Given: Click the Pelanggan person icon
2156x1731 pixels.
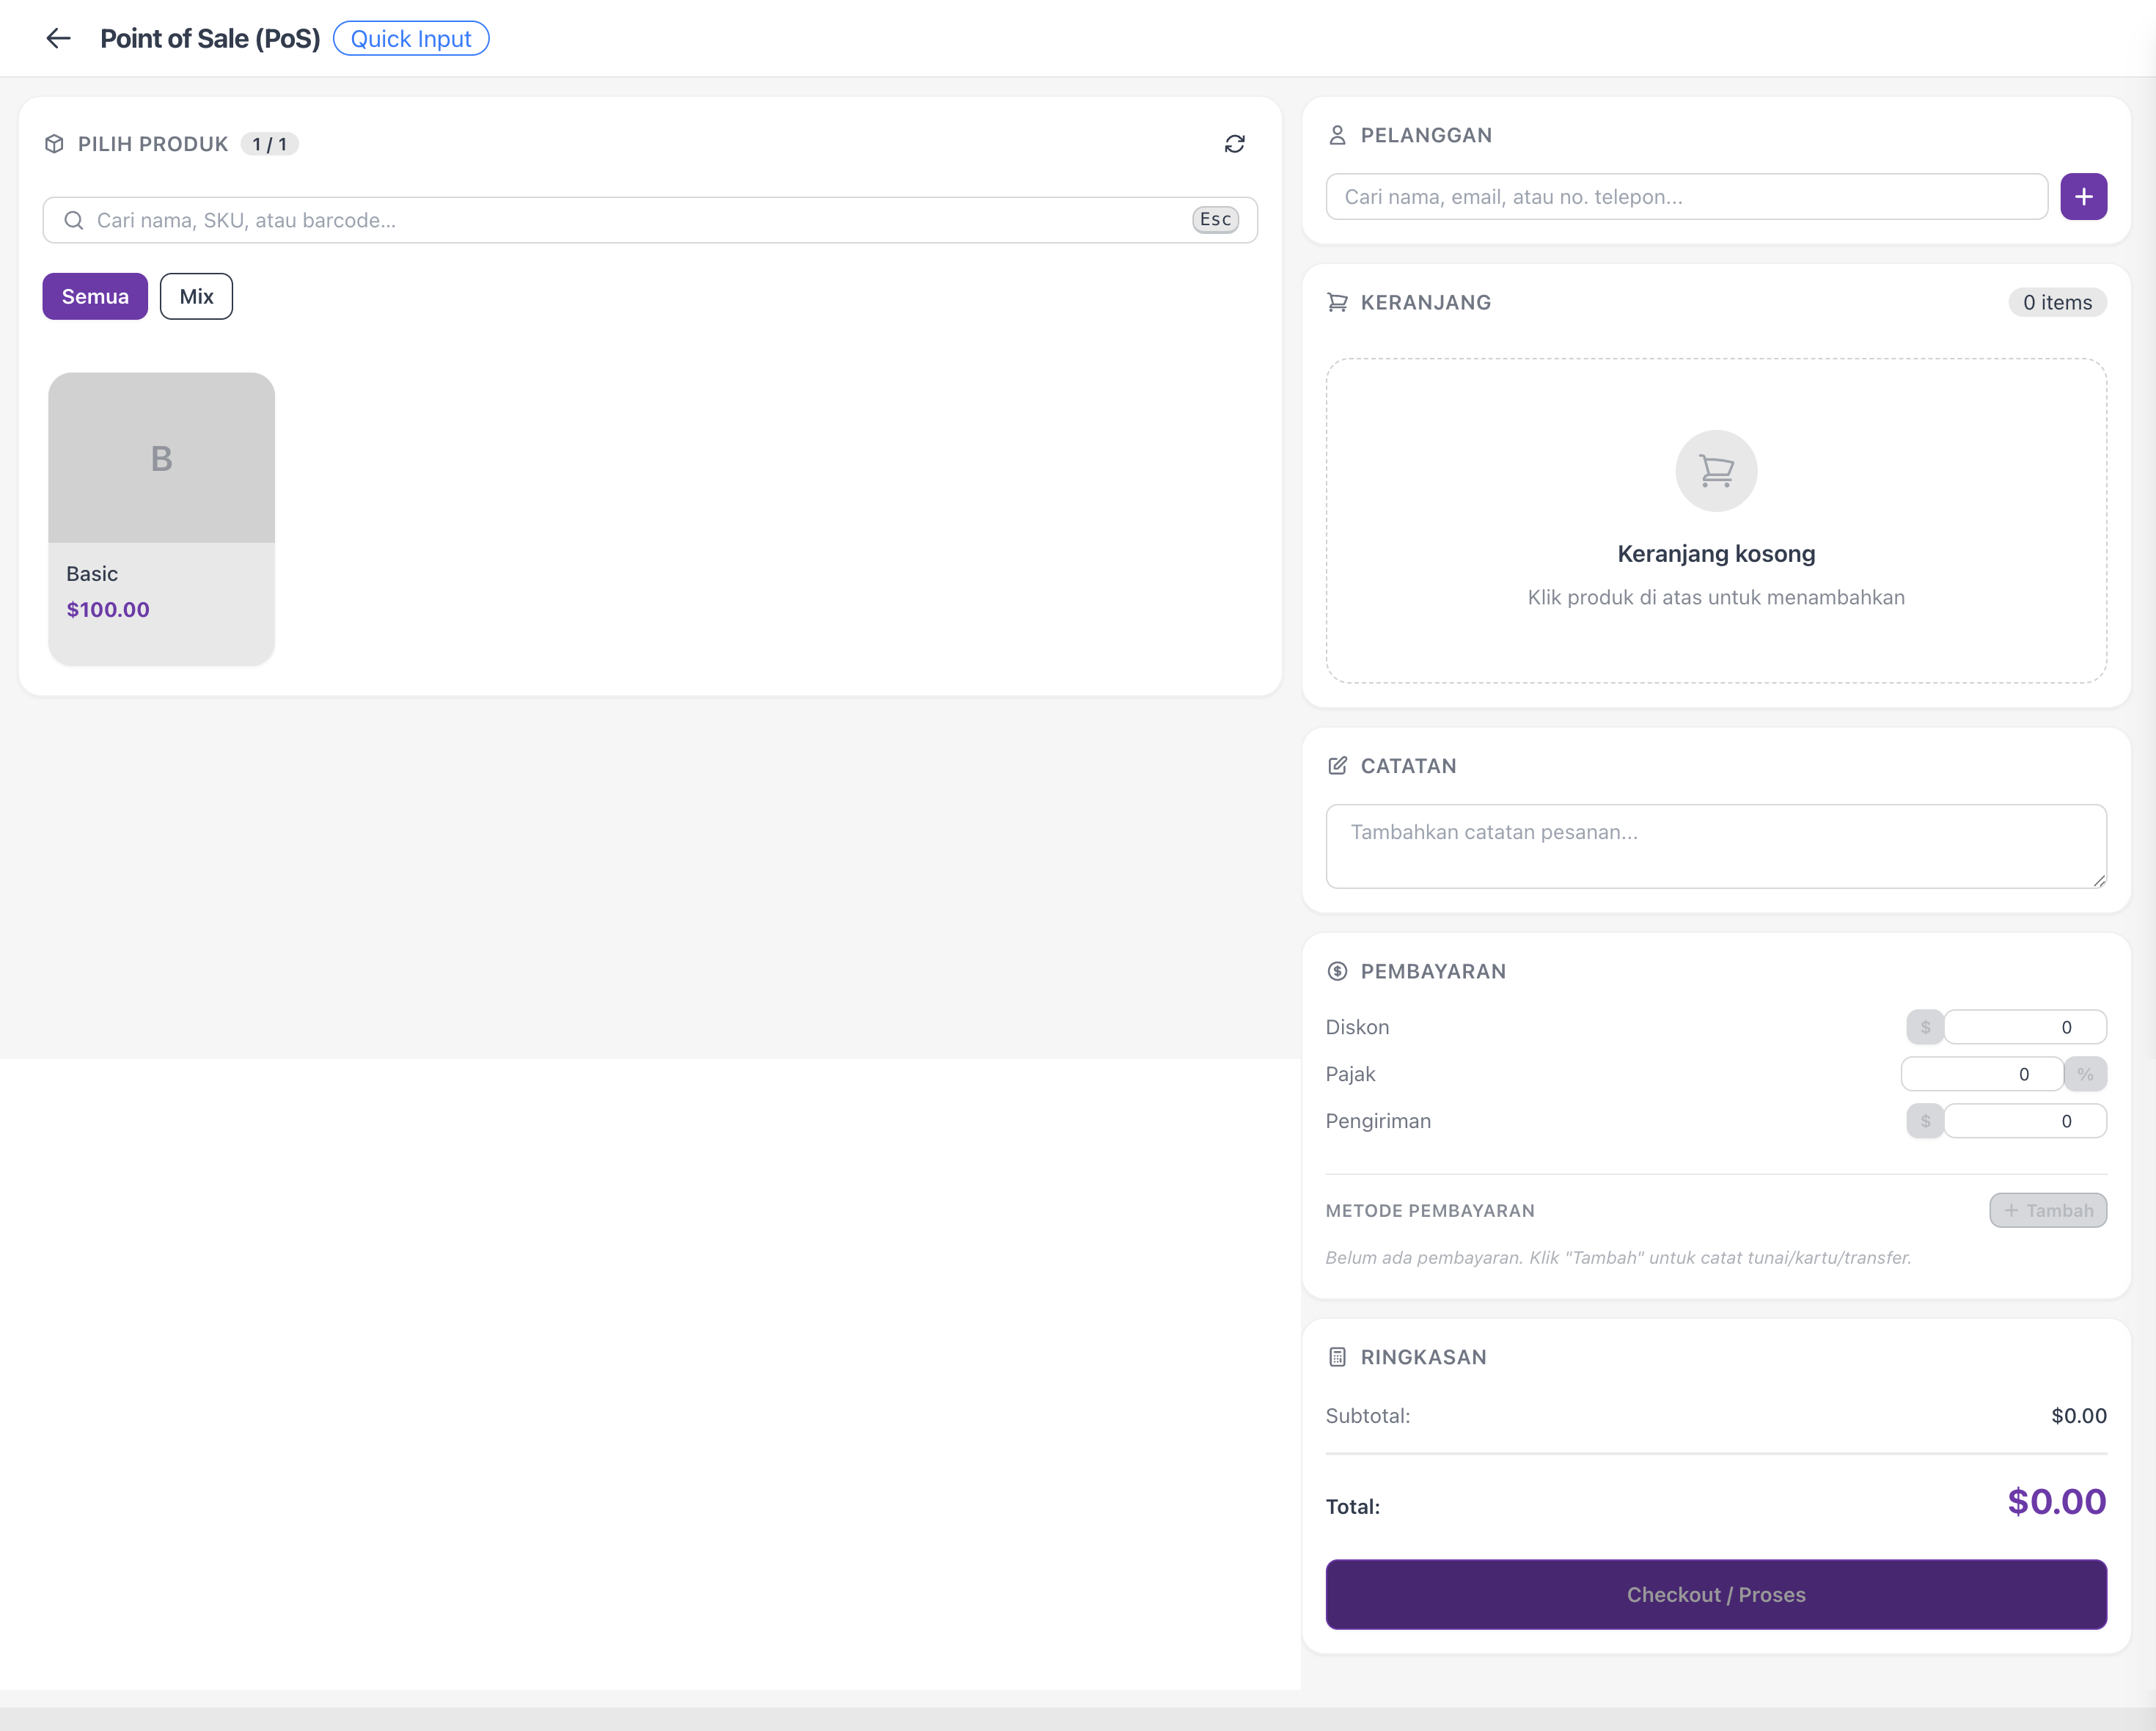Looking at the screenshot, I should (1337, 135).
